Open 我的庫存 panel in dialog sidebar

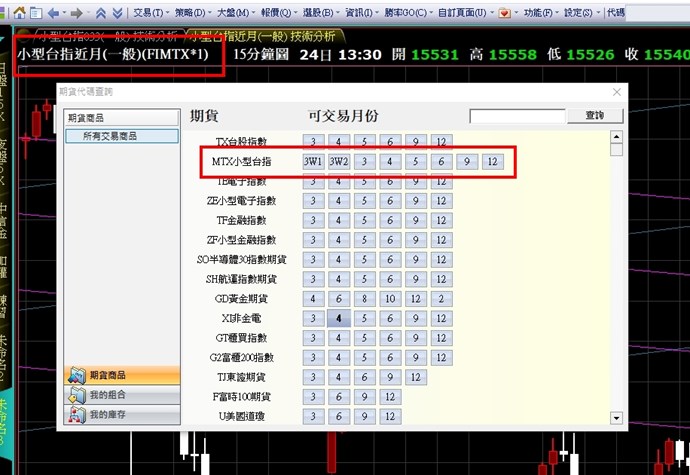[119, 414]
